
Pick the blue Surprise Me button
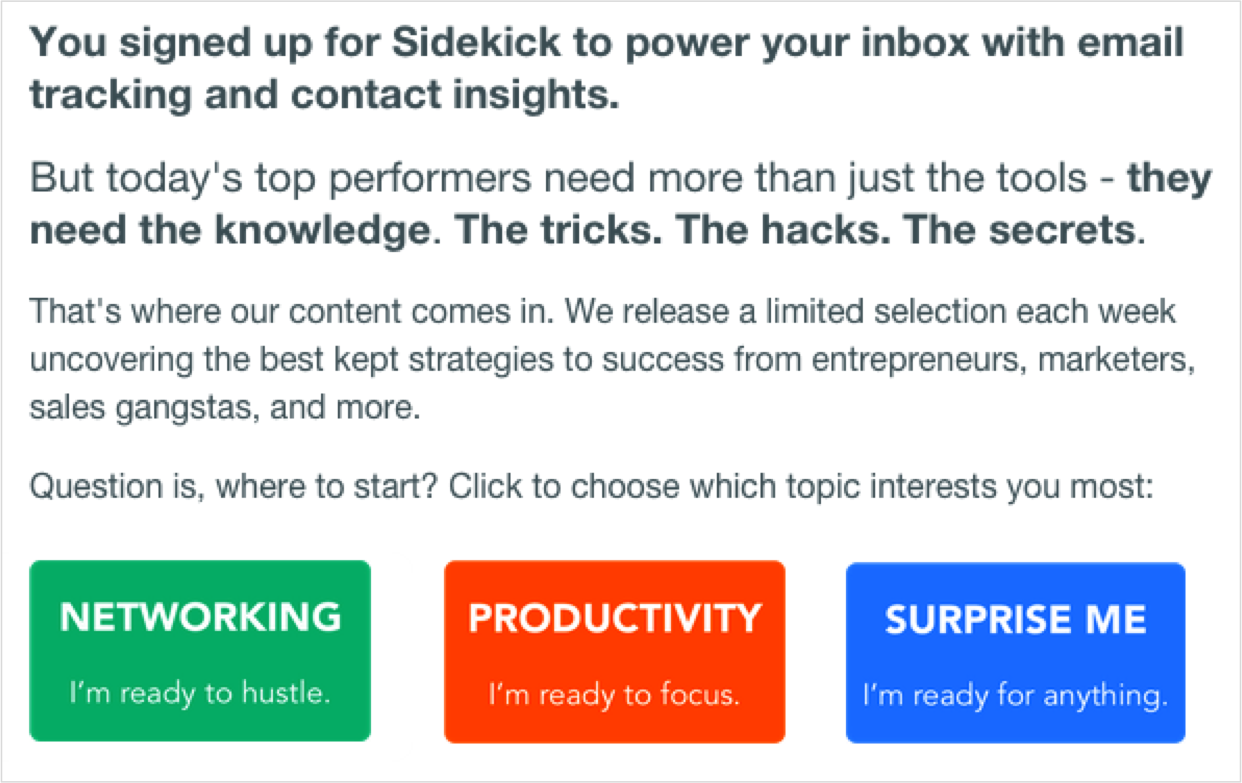(x=1016, y=653)
